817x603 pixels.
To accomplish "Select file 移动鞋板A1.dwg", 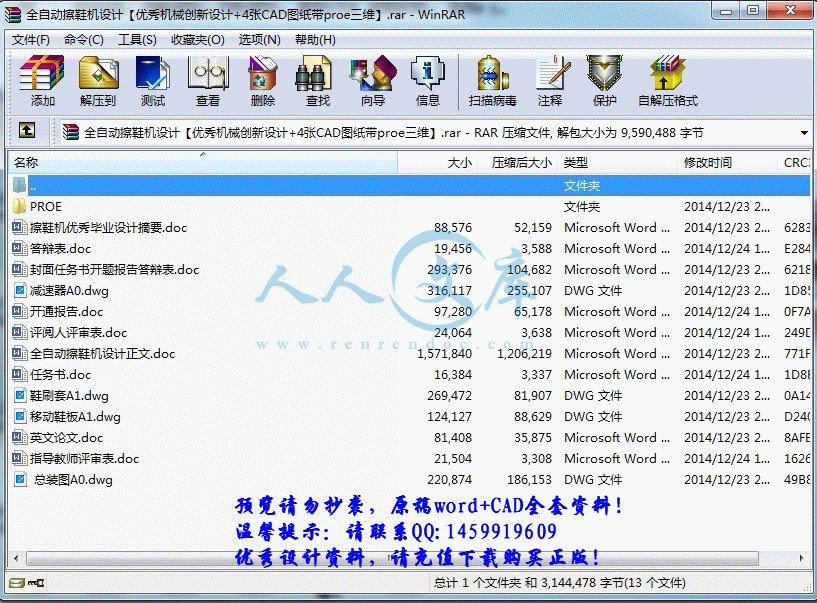I will [75, 417].
